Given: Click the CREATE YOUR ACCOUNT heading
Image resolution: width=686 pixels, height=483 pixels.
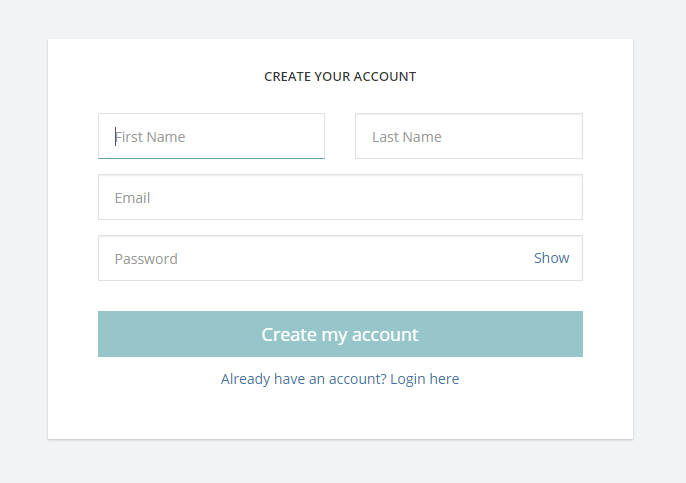Looking at the screenshot, I should coord(340,76).
